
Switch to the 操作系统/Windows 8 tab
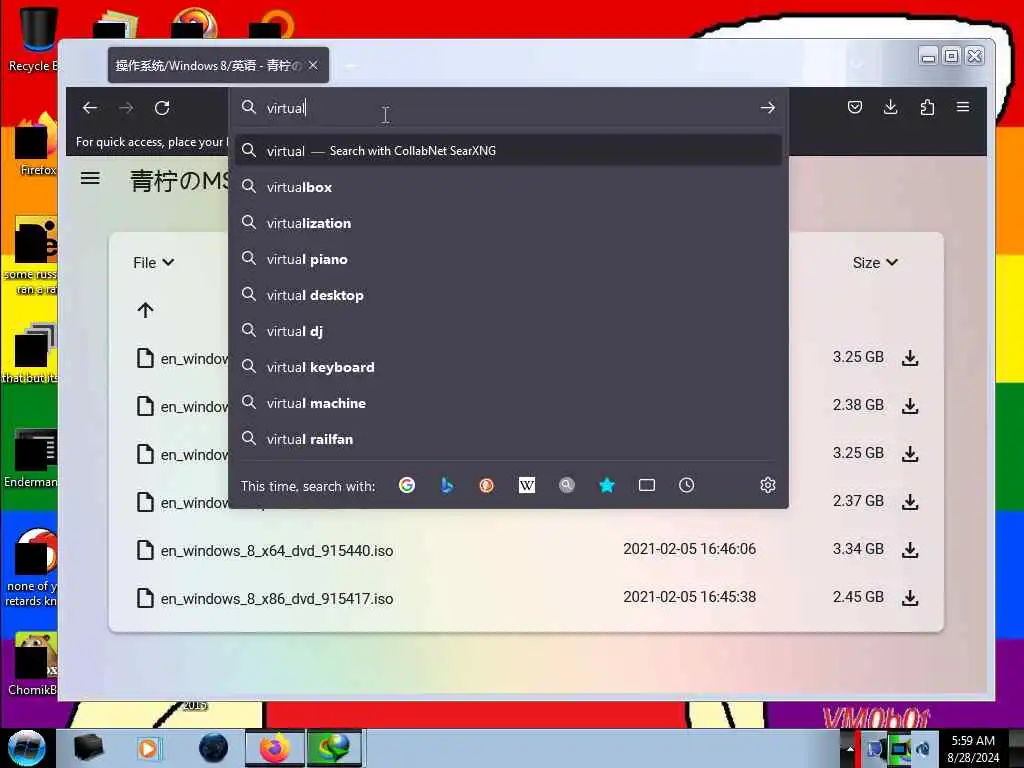(x=218, y=65)
